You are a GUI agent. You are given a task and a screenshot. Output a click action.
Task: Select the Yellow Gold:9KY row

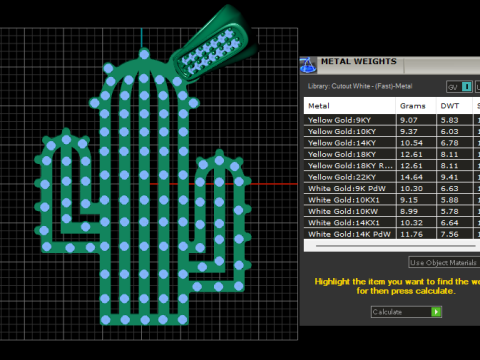tap(392, 120)
